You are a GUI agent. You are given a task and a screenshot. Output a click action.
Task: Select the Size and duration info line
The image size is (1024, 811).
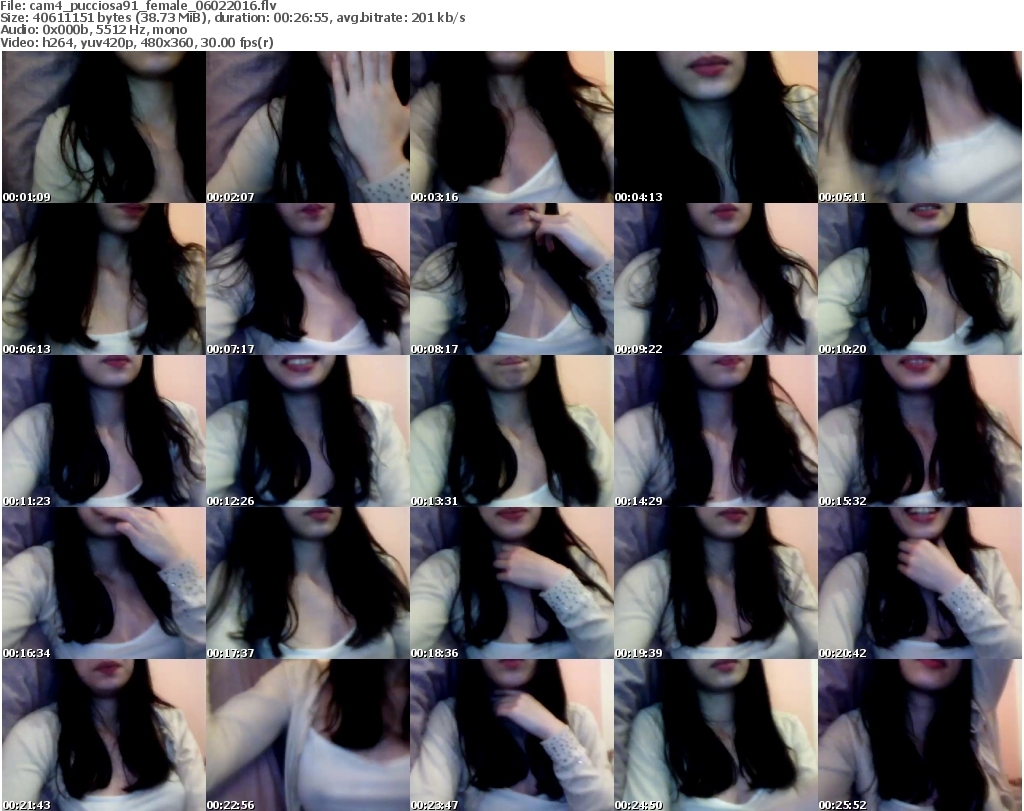(x=233, y=18)
